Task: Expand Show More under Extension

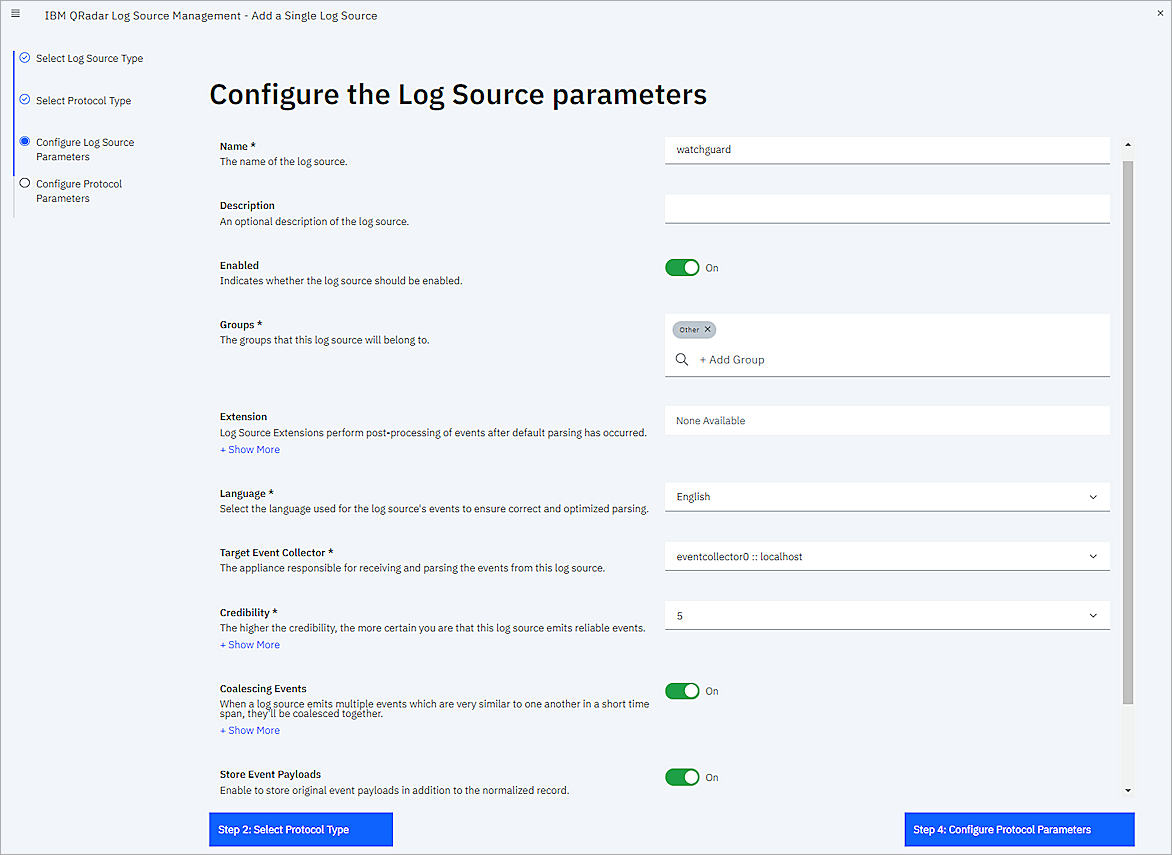Action: [x=249, y=449]
